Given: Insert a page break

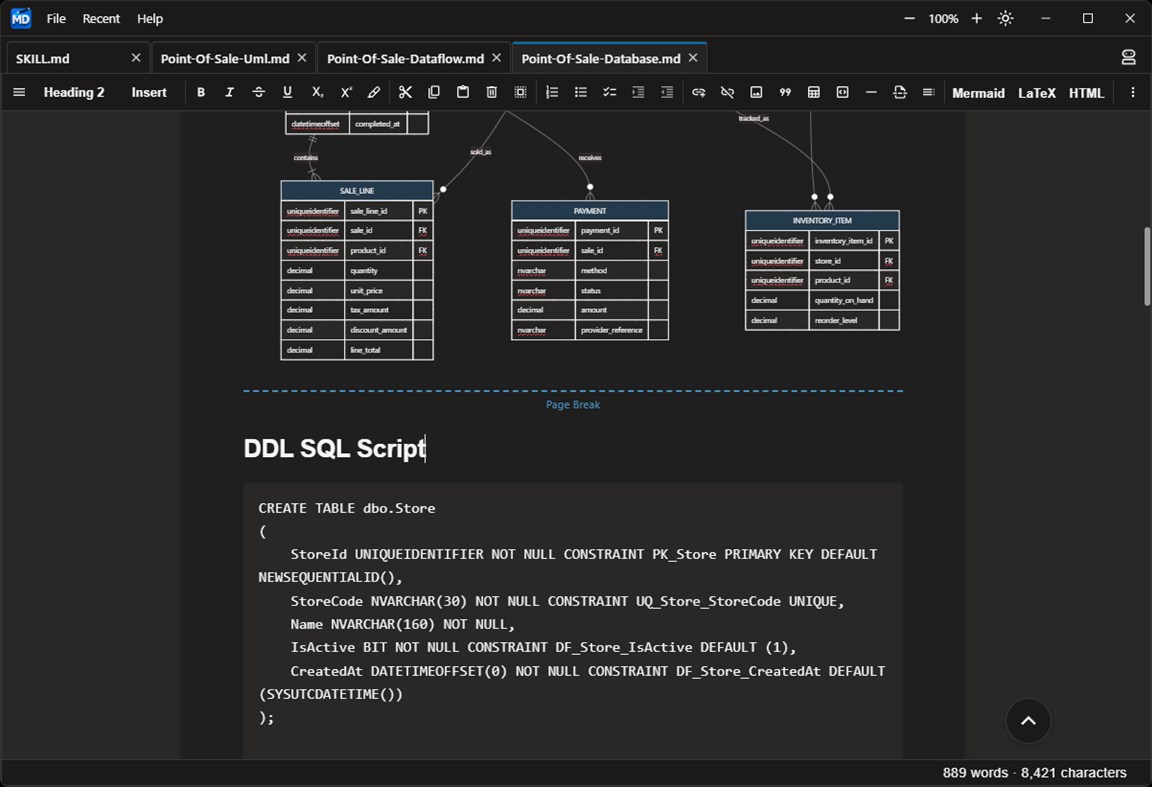Looking at the screenshot, I should click(x=900, y=93).
